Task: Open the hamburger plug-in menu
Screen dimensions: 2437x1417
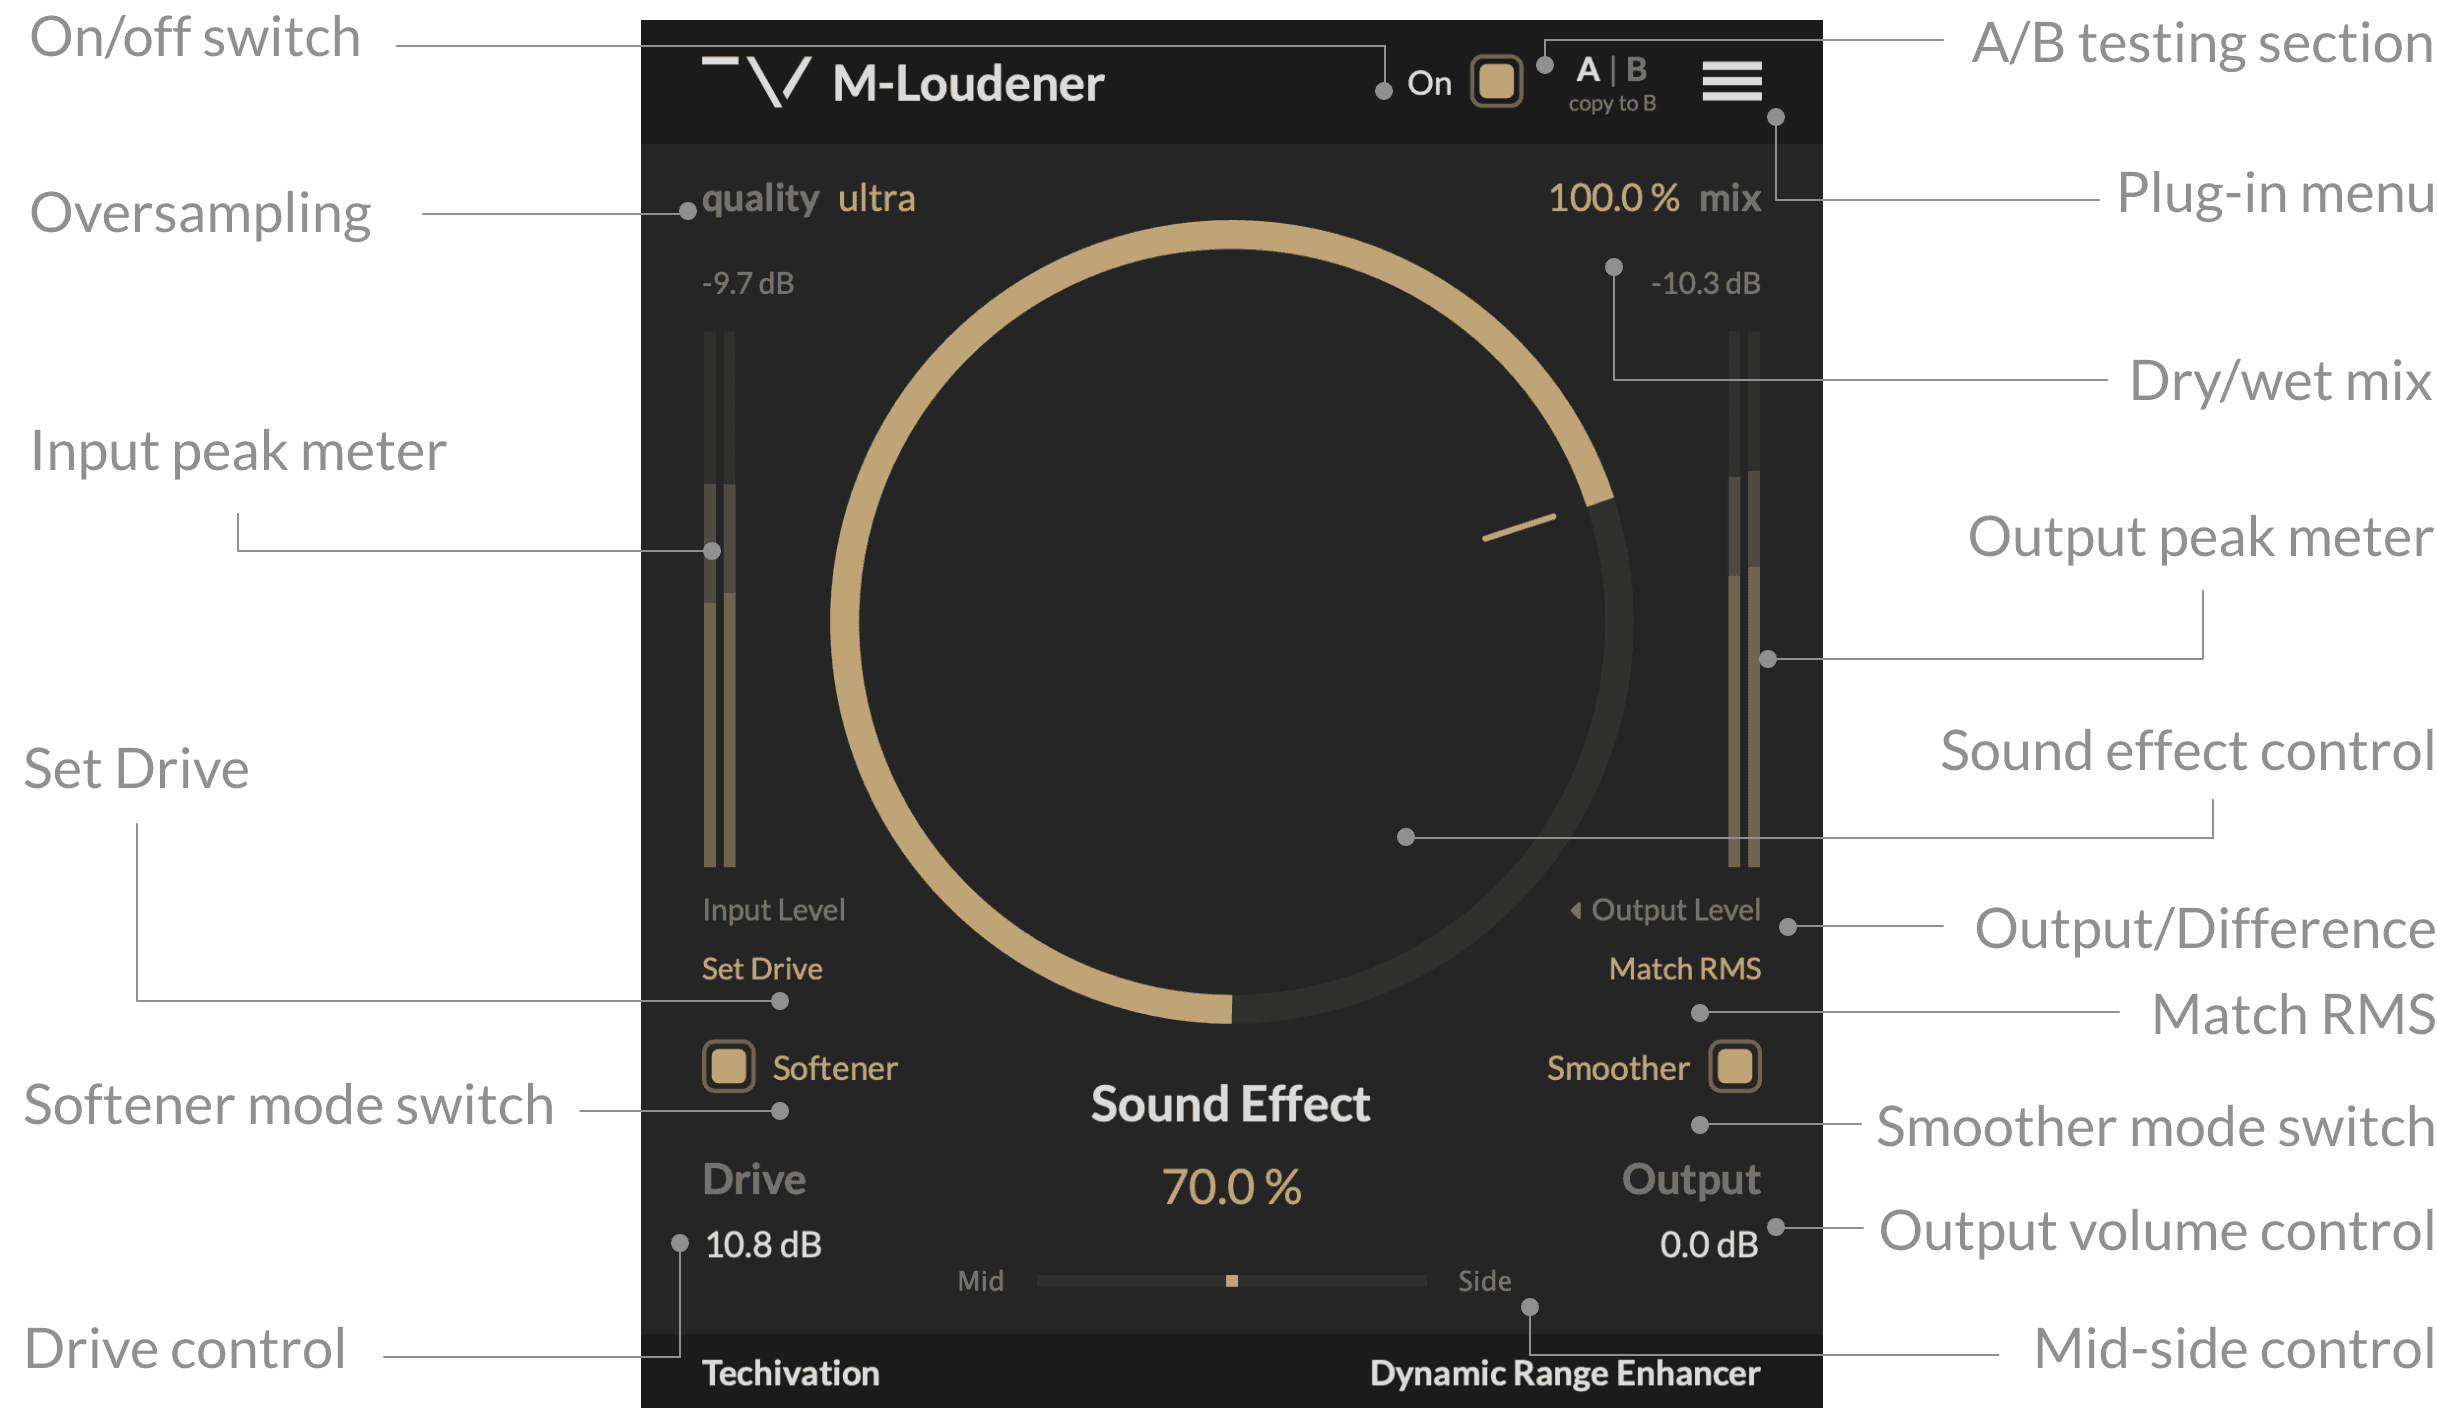Action: point(1732,81)
